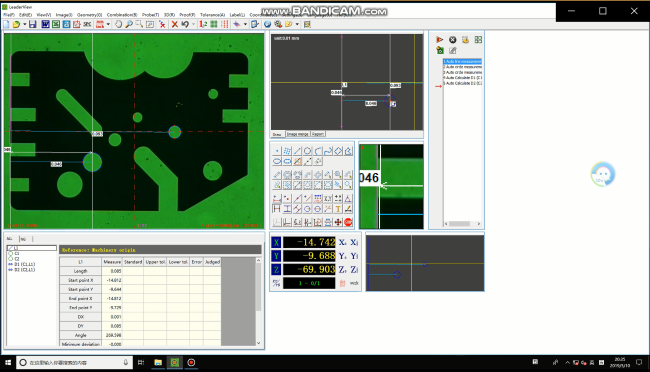650x372 pixels.
Task: Click the red STOP button icon
Action: coord(348,222)
